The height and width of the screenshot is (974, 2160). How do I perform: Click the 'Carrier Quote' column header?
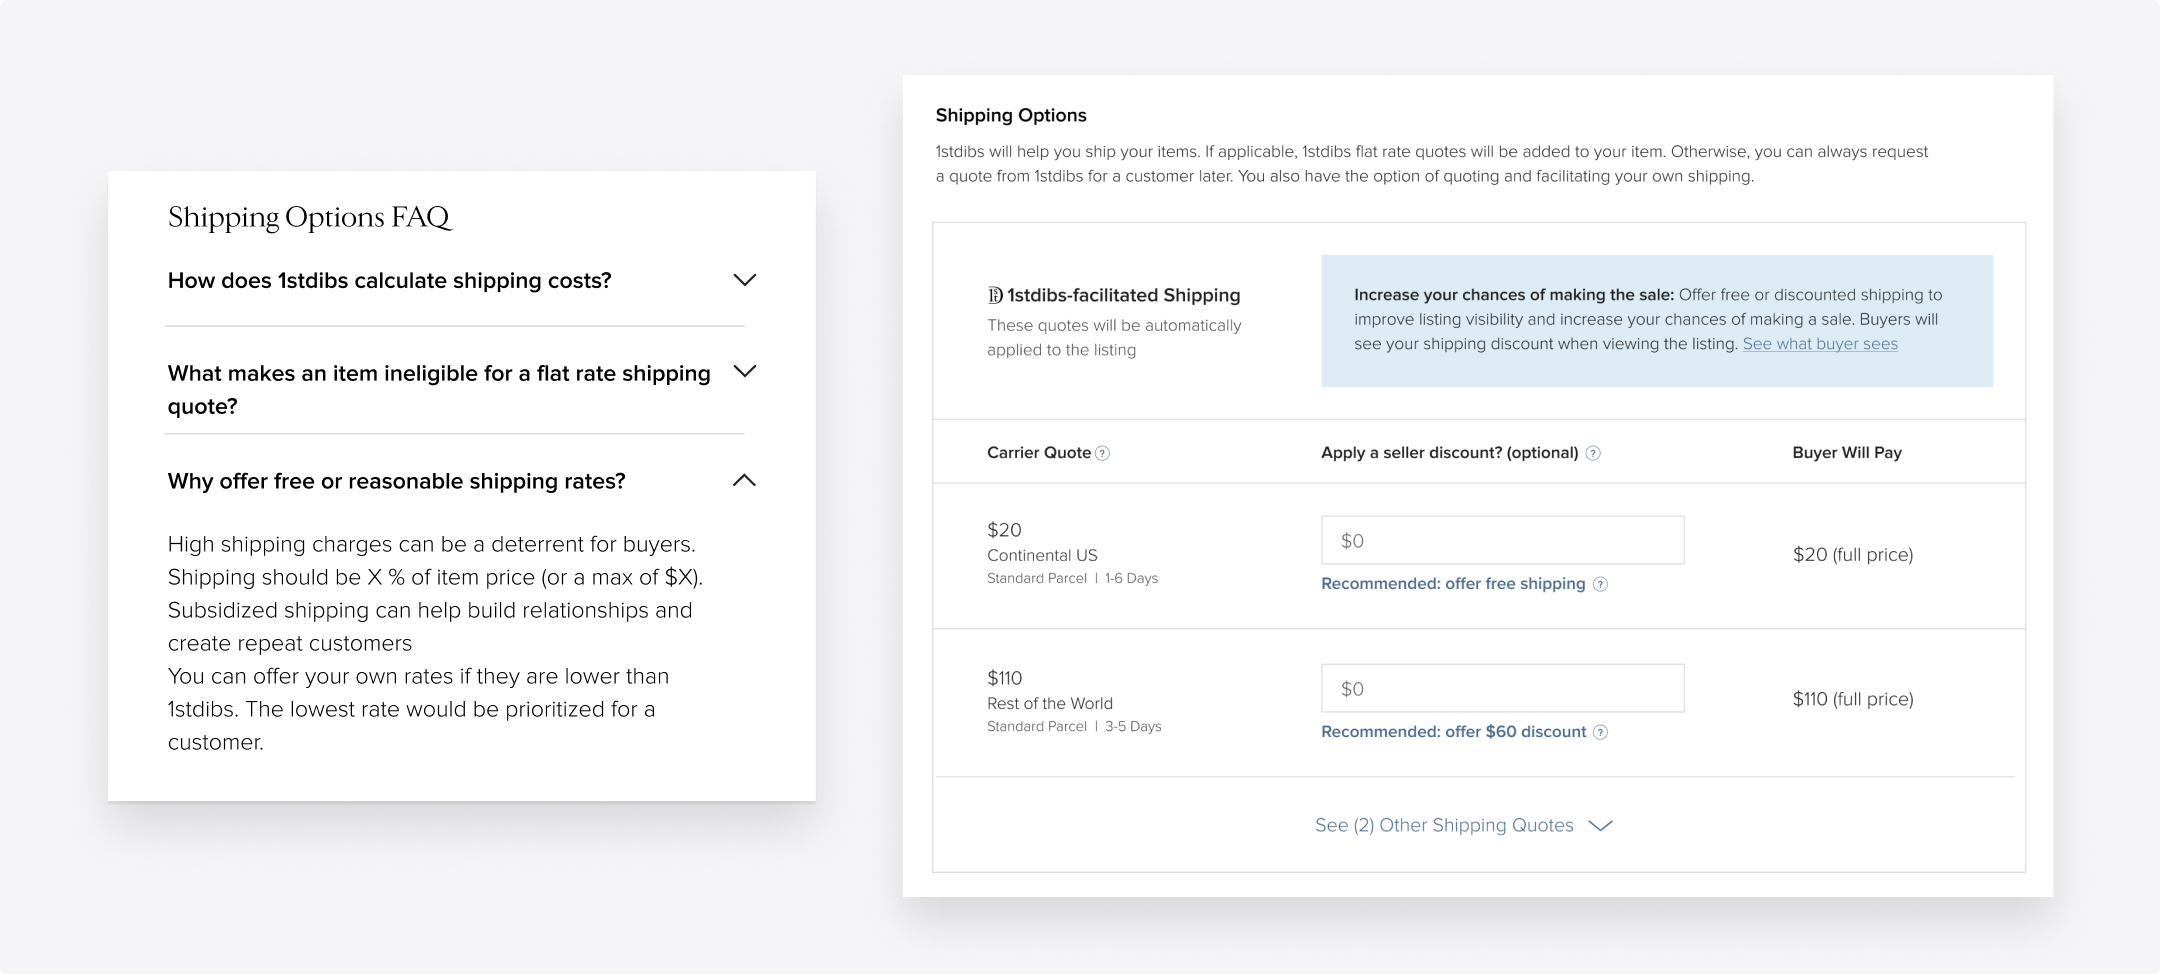1039,453
